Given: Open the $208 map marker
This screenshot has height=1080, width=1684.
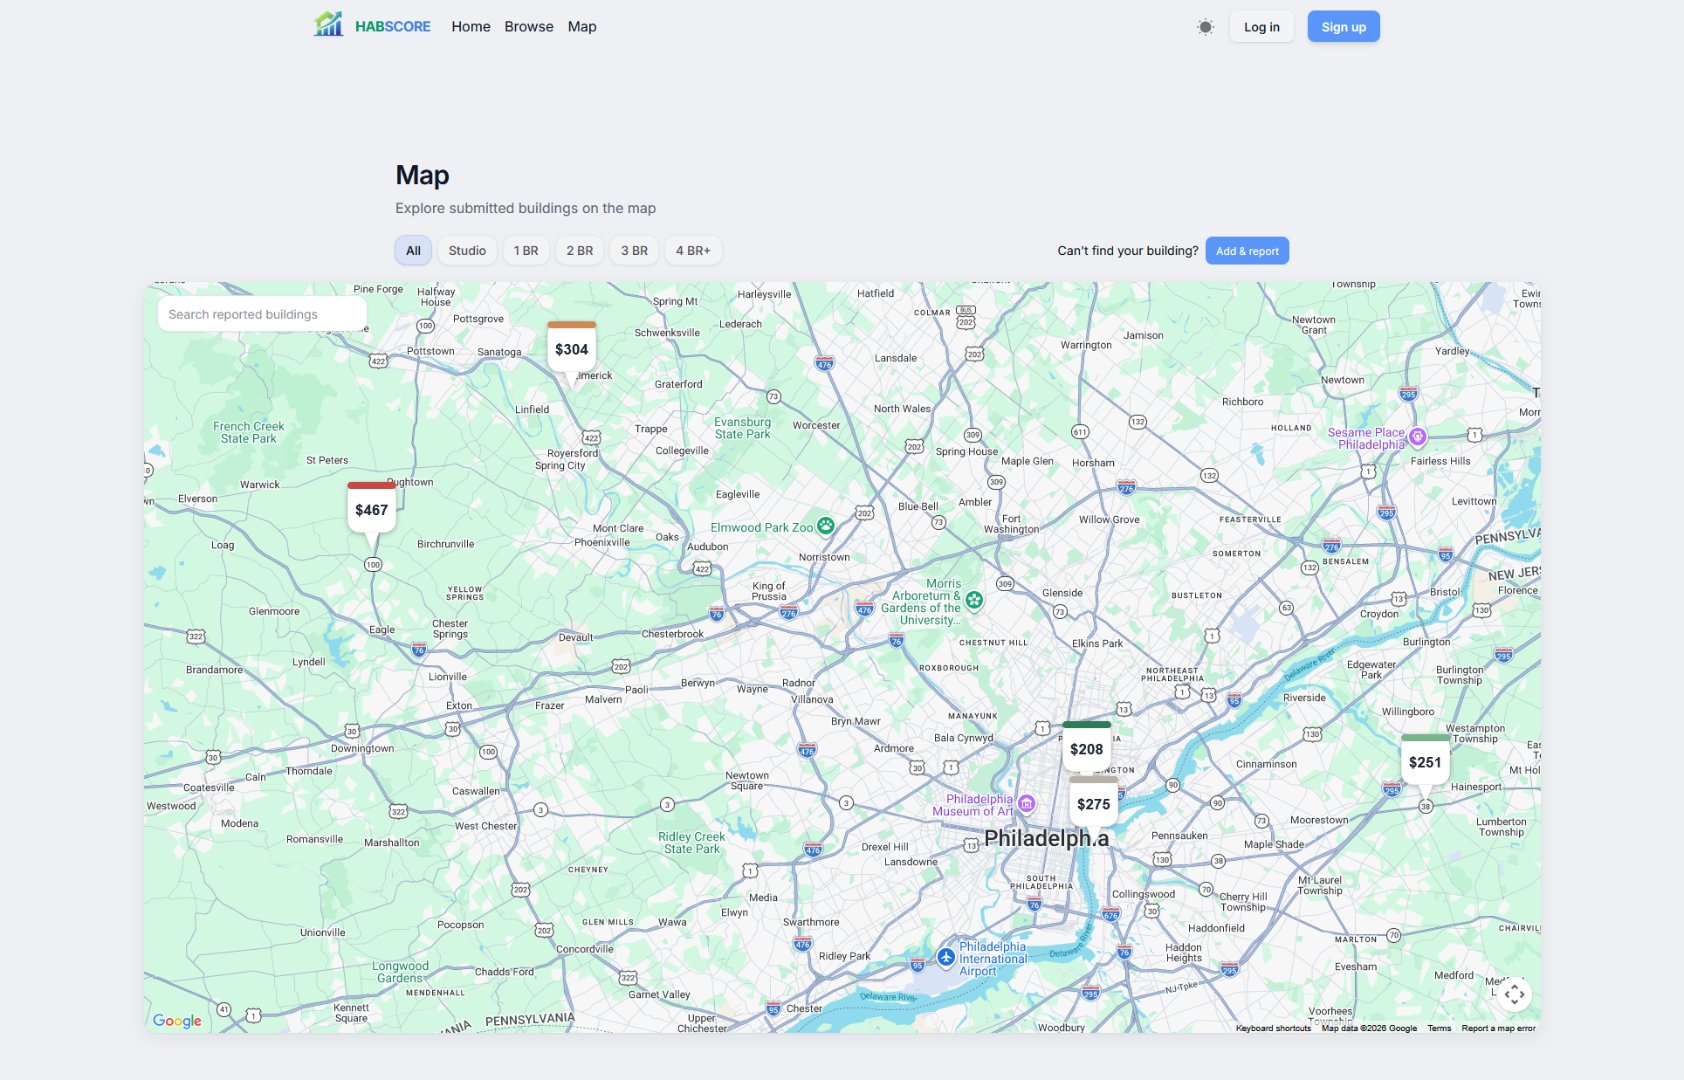Looking at the screenshot, I should point(1087,748).
